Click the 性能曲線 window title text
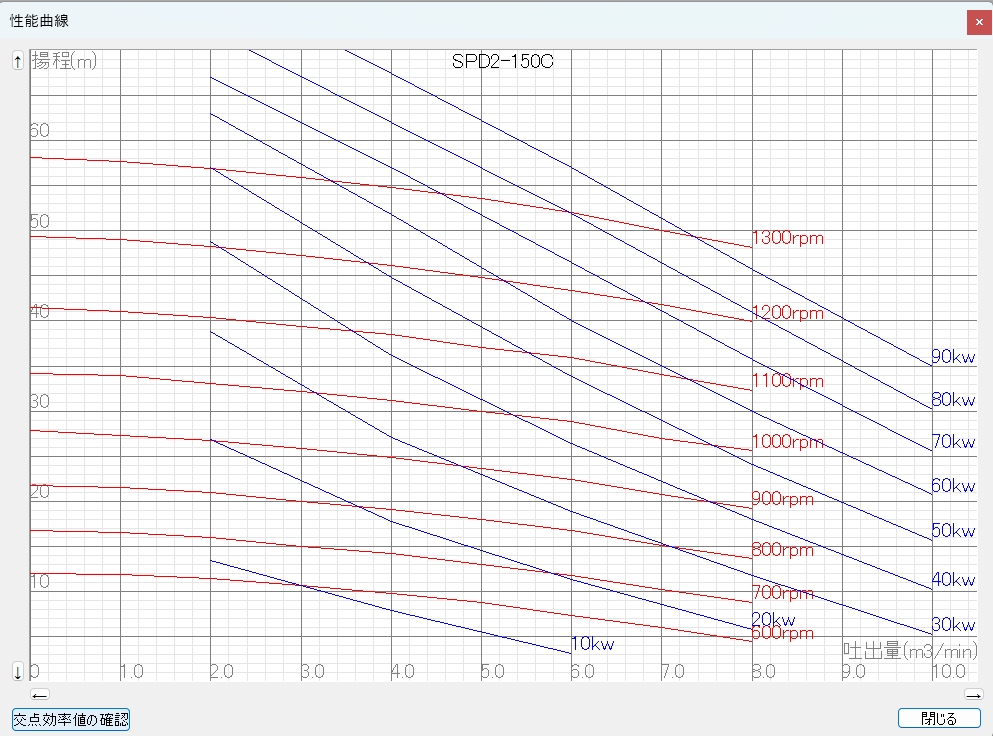 [x=40, y=20]
